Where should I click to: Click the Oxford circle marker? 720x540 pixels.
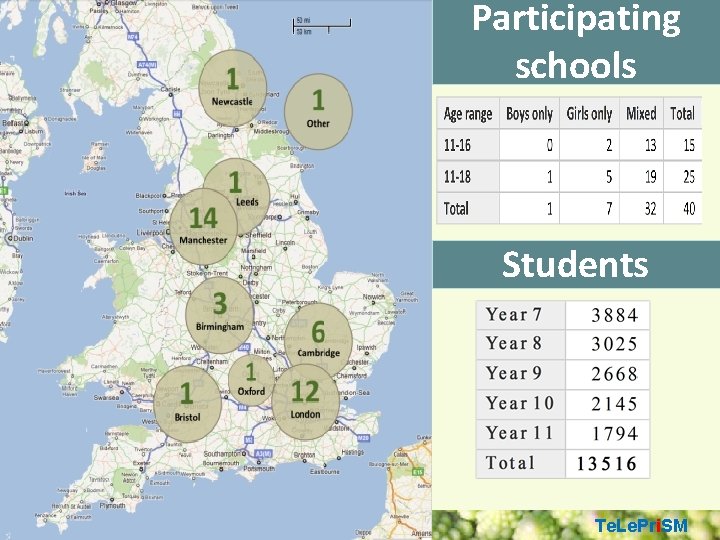point(251,380)
